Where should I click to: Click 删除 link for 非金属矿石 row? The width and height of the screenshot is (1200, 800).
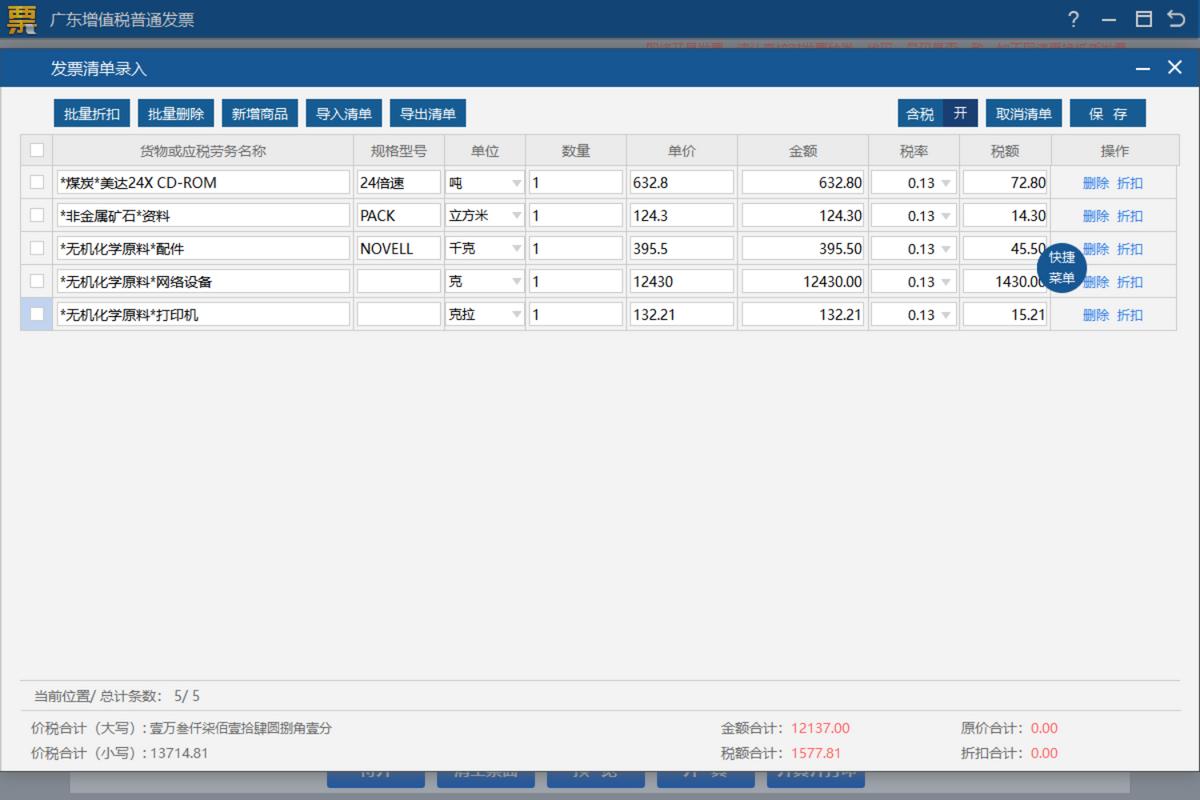pyautogui.click(x=1095, y=216)
